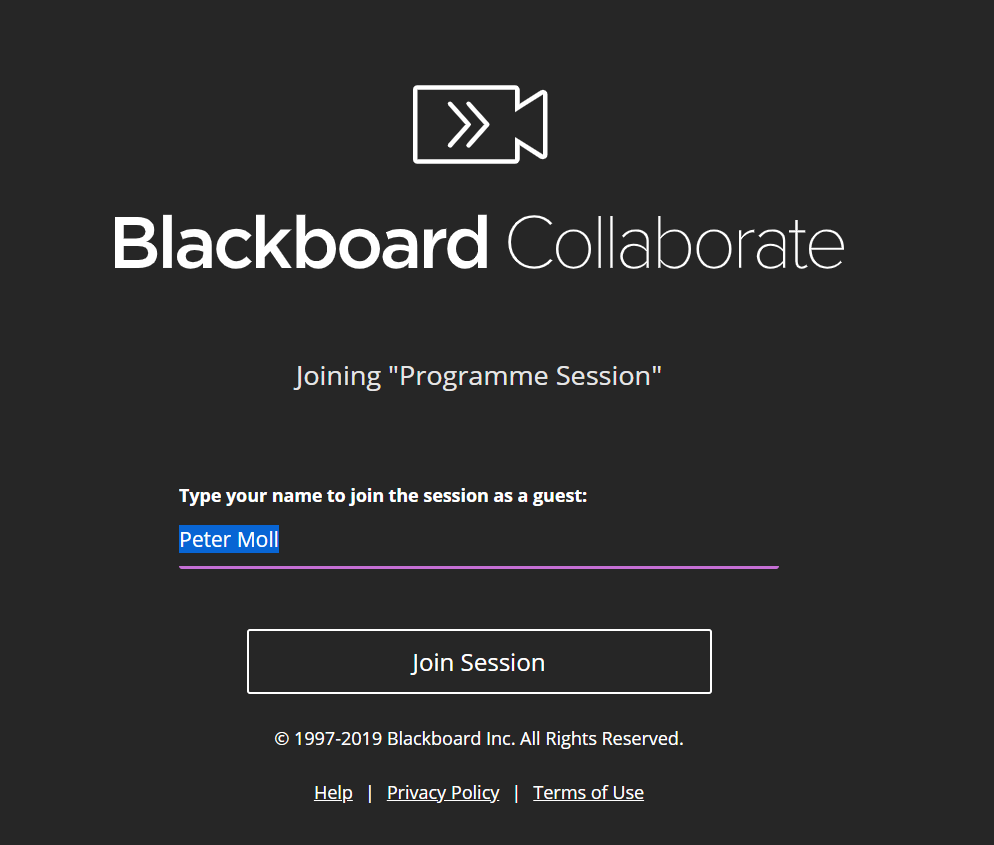Open the Privacy Policy link
This screenshot has width=994, height=845.
tap(443, 793)
